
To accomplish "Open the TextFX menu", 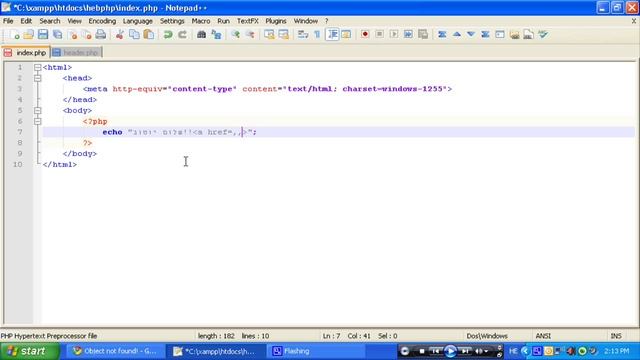I will [x=248, y=21].
